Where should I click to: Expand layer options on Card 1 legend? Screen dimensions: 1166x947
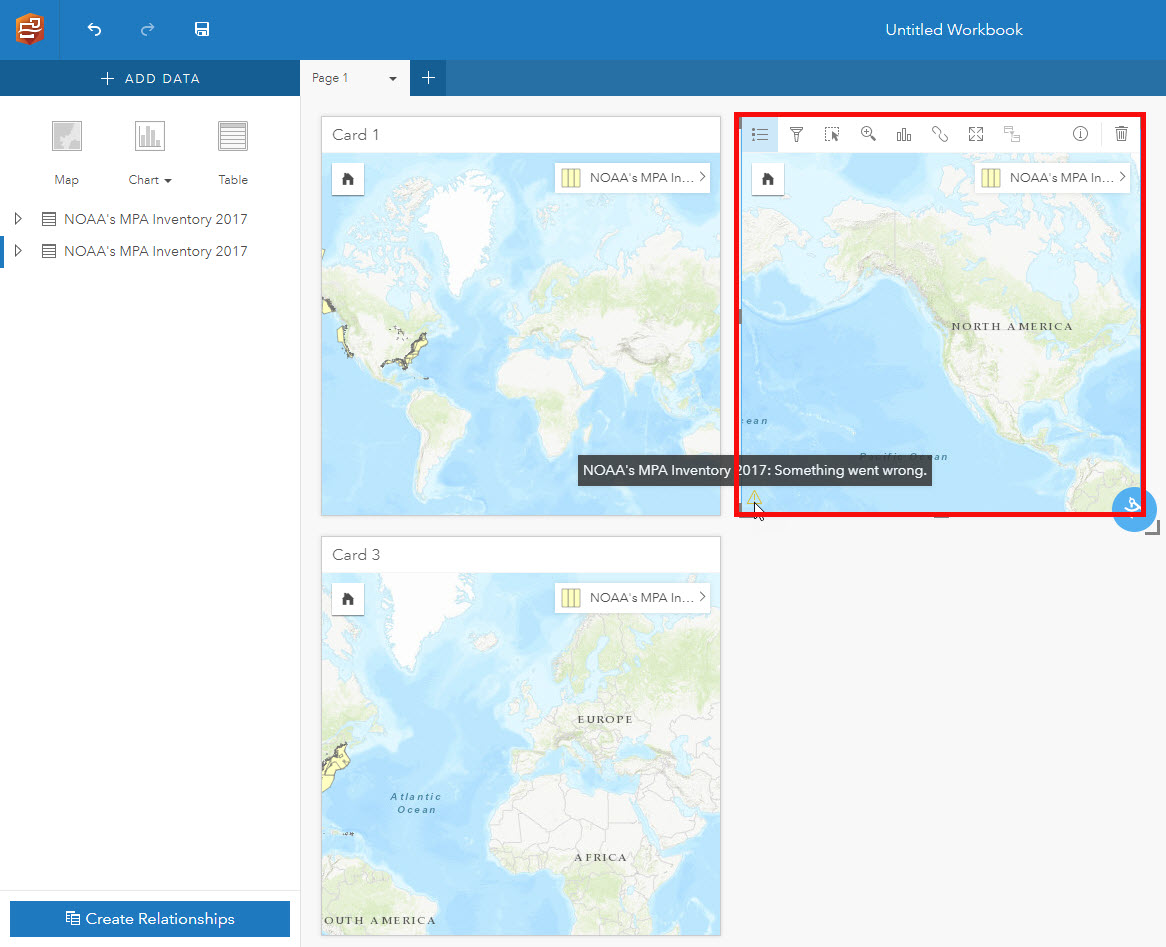tap(702, 177)
